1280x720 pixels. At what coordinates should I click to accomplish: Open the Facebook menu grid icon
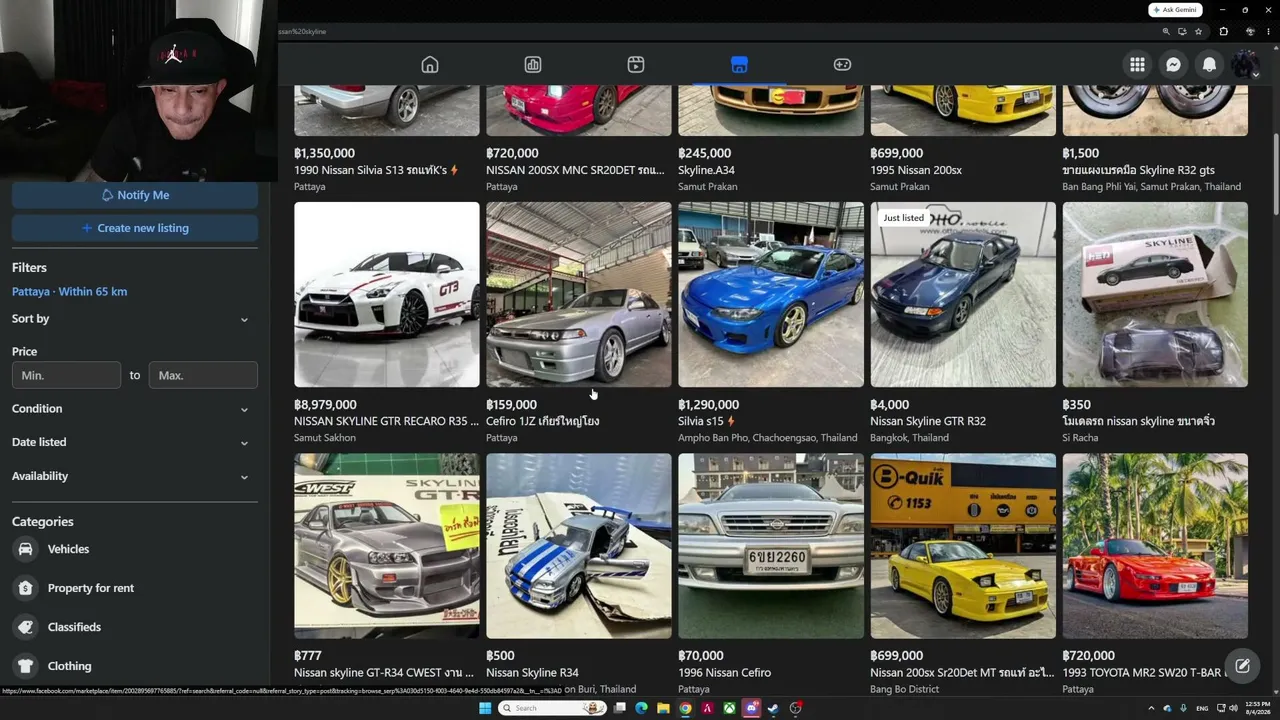[x=1137, y=65]
